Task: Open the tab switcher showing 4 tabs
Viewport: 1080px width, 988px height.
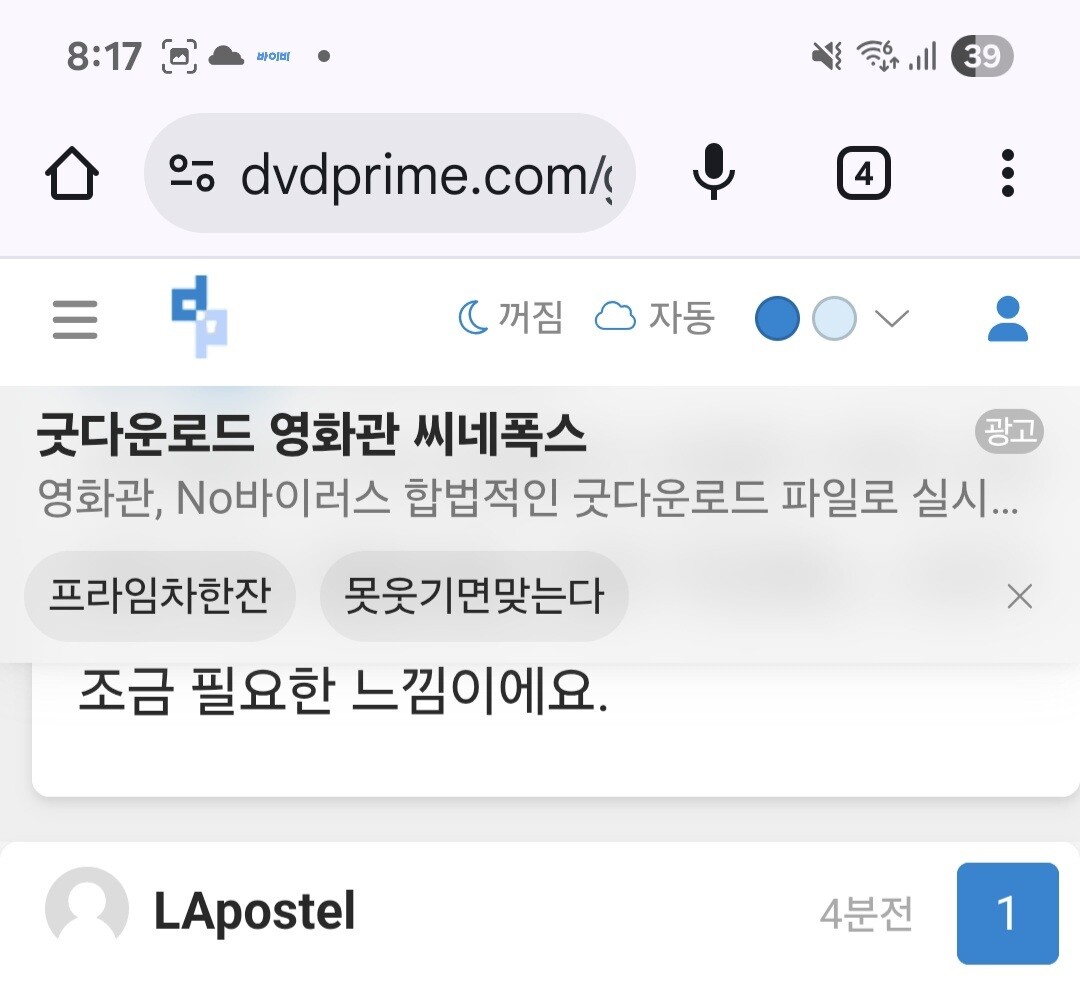Action: pyautogui.click(x=863, y=173)
